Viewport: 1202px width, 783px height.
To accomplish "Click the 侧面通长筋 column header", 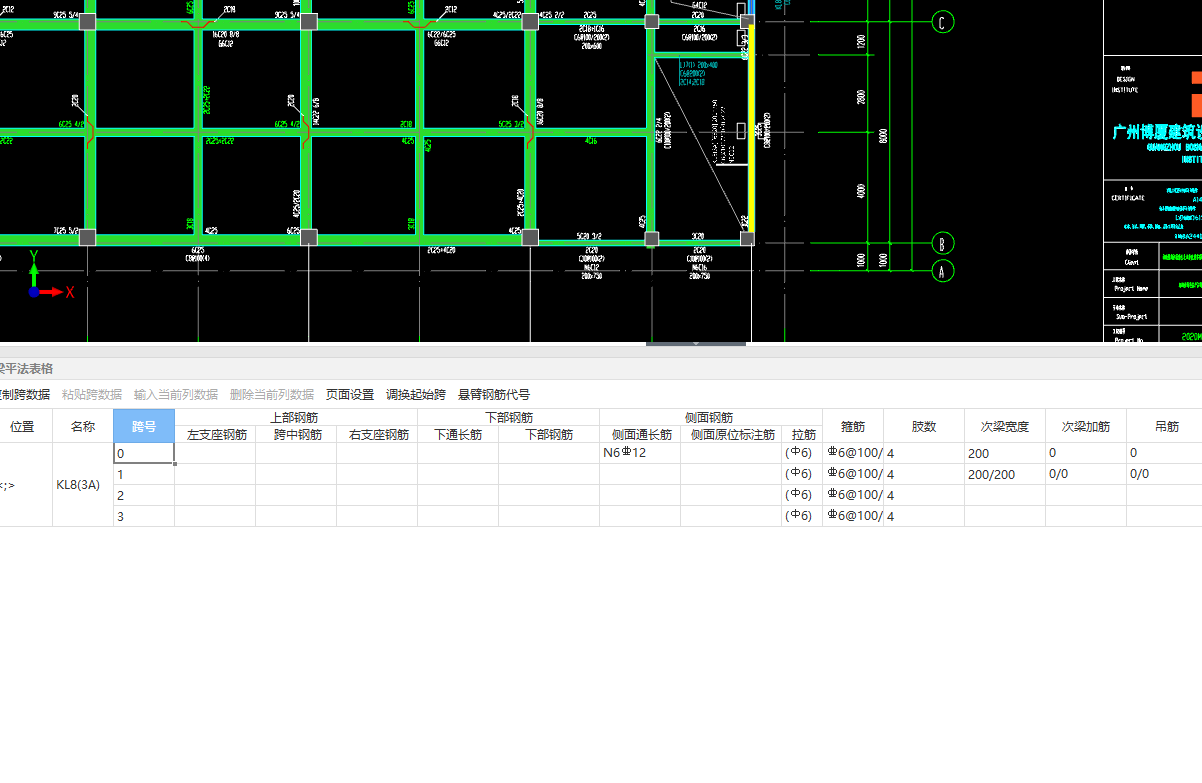I will coord(641,434).
